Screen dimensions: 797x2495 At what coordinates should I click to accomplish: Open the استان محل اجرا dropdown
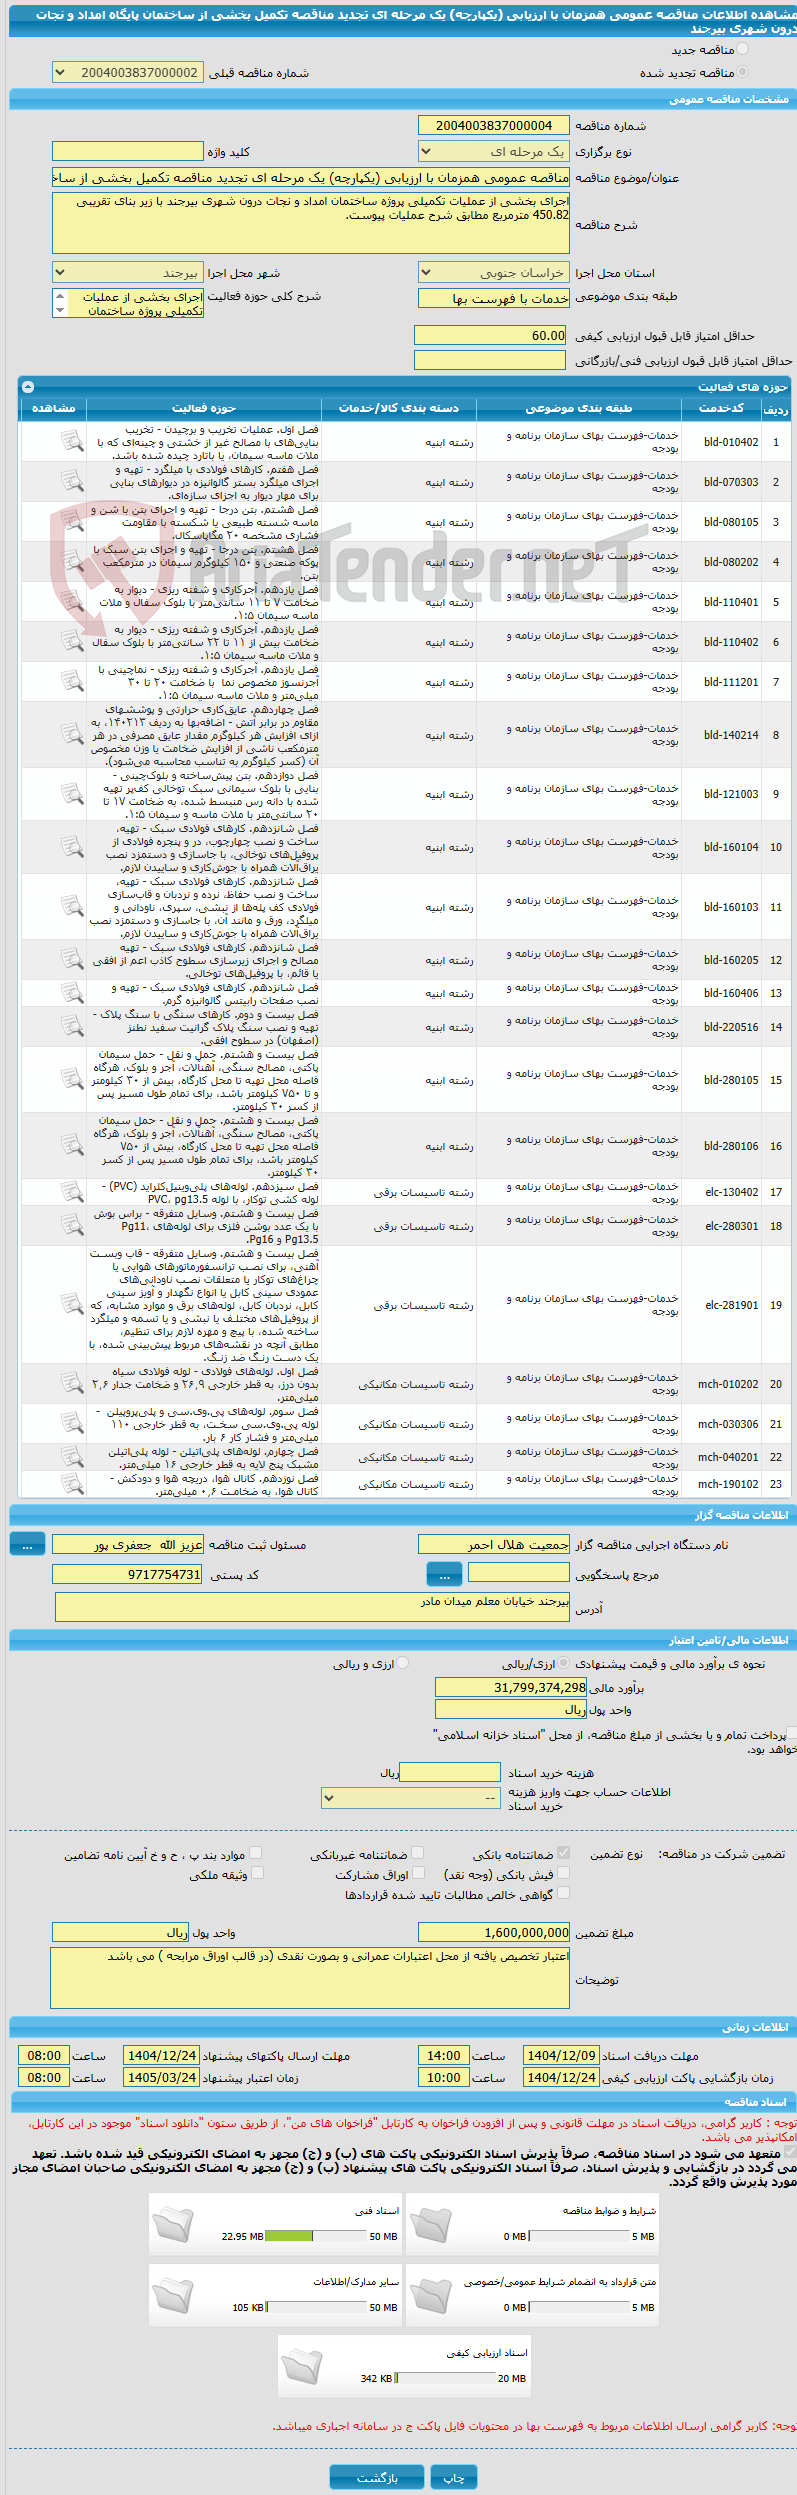click(x=494, y=272)
